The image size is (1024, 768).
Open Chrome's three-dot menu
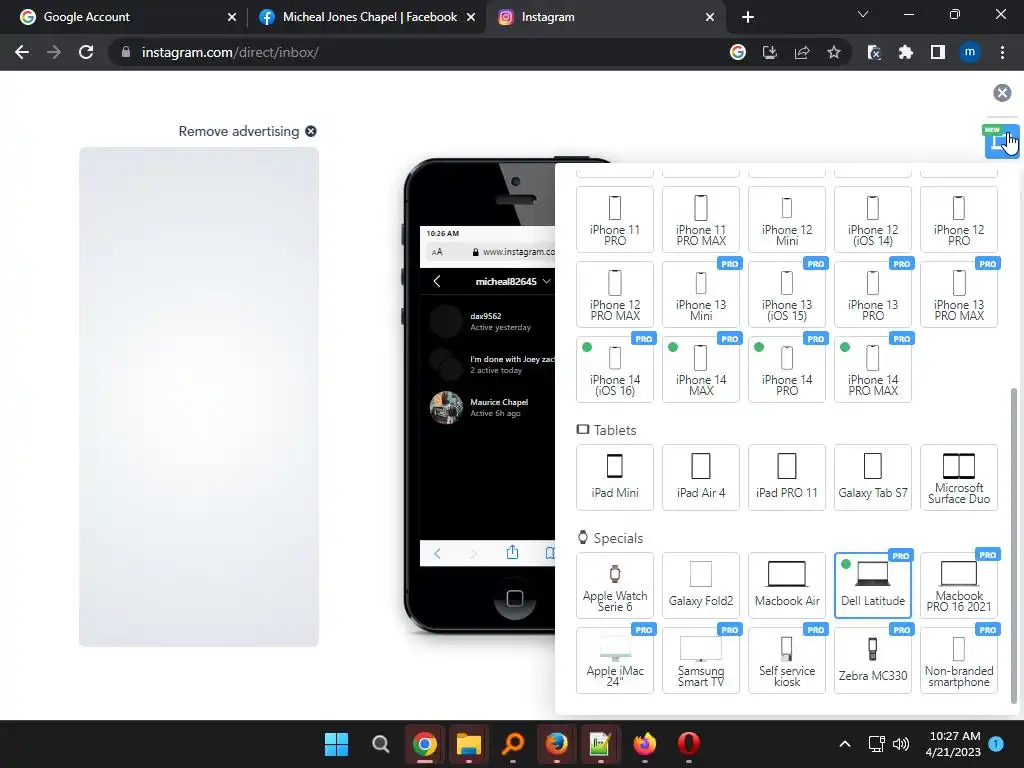click(1002, 52)
